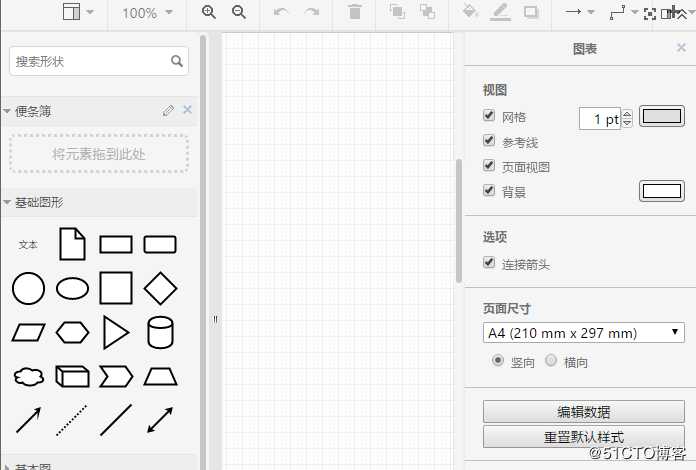The width and height of the screenshot is (696, 470).
Task: Click the grid size 1 pt field
Action: (x=600, y=119)
